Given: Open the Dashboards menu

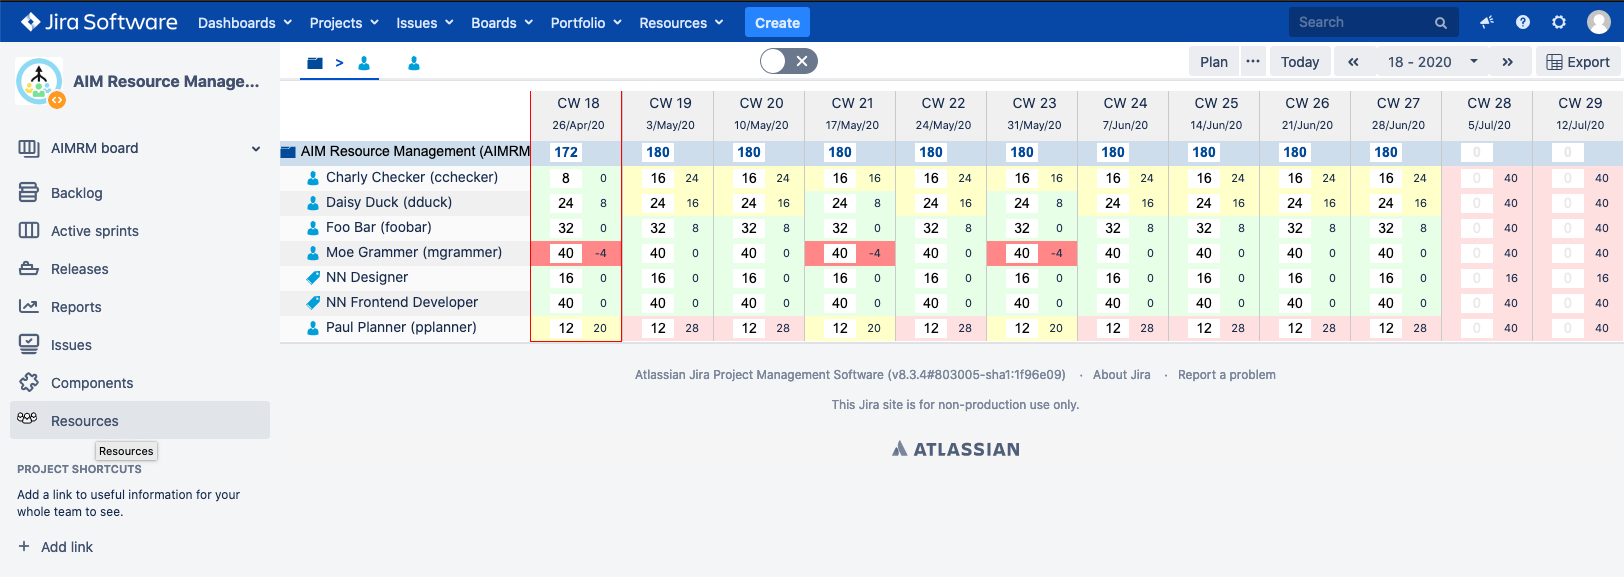Looking at the screenshot, I should (245, 22).
